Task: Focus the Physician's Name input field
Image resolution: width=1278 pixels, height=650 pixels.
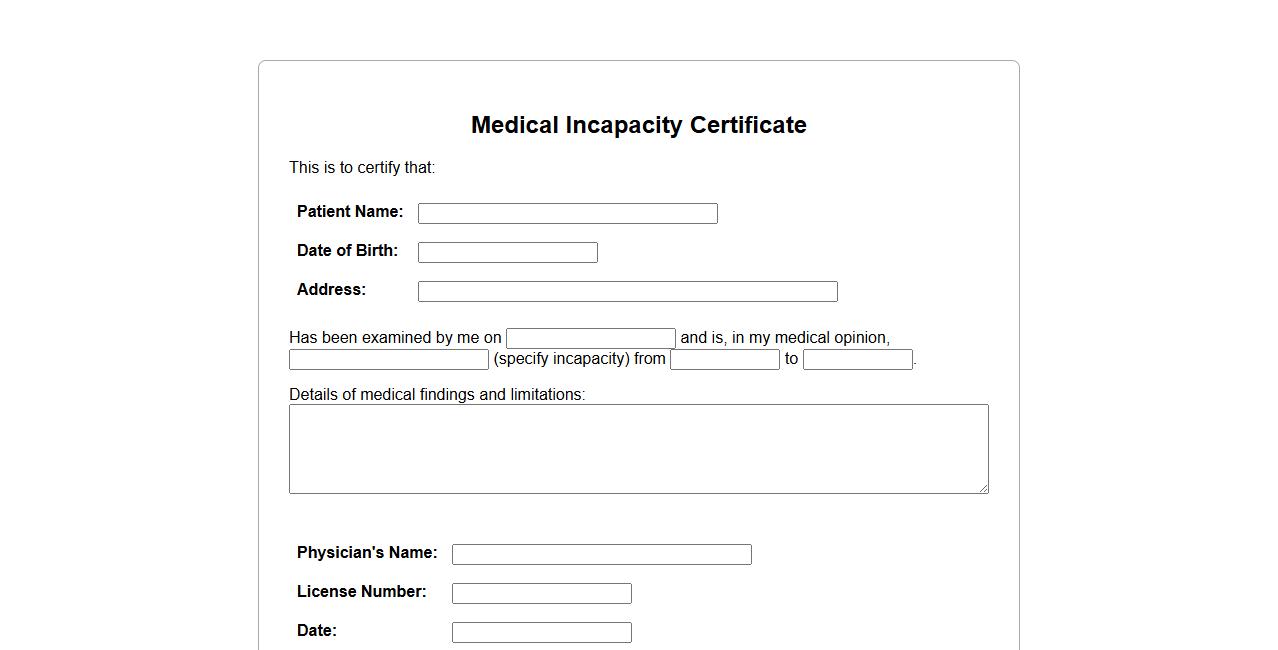Action: (x=601, y=554)
